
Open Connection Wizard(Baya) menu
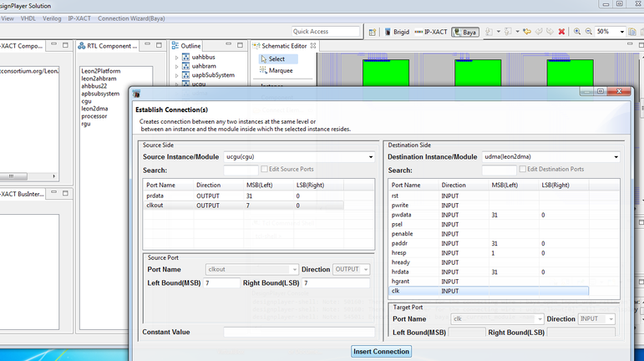[x=131, y=18]
